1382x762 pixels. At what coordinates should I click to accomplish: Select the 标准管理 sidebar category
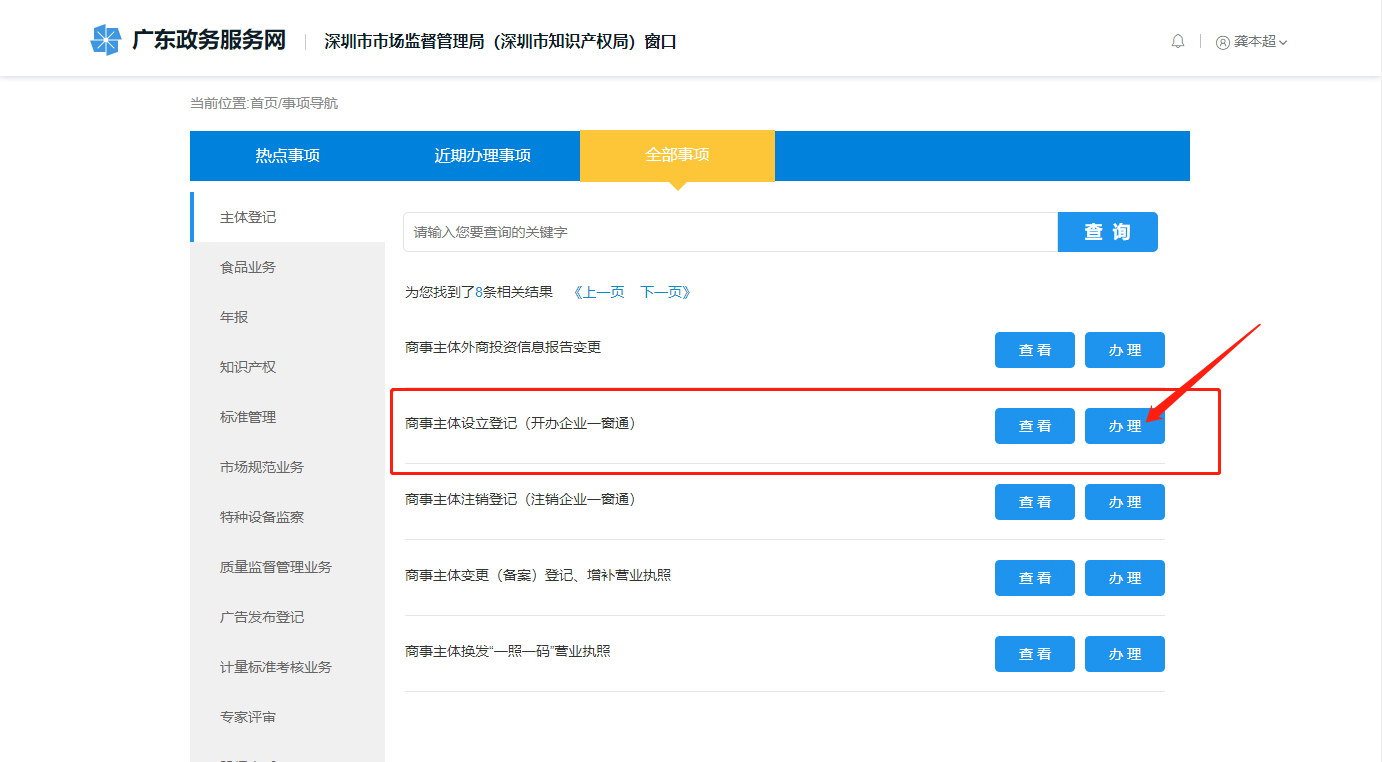tap(247, 416)
